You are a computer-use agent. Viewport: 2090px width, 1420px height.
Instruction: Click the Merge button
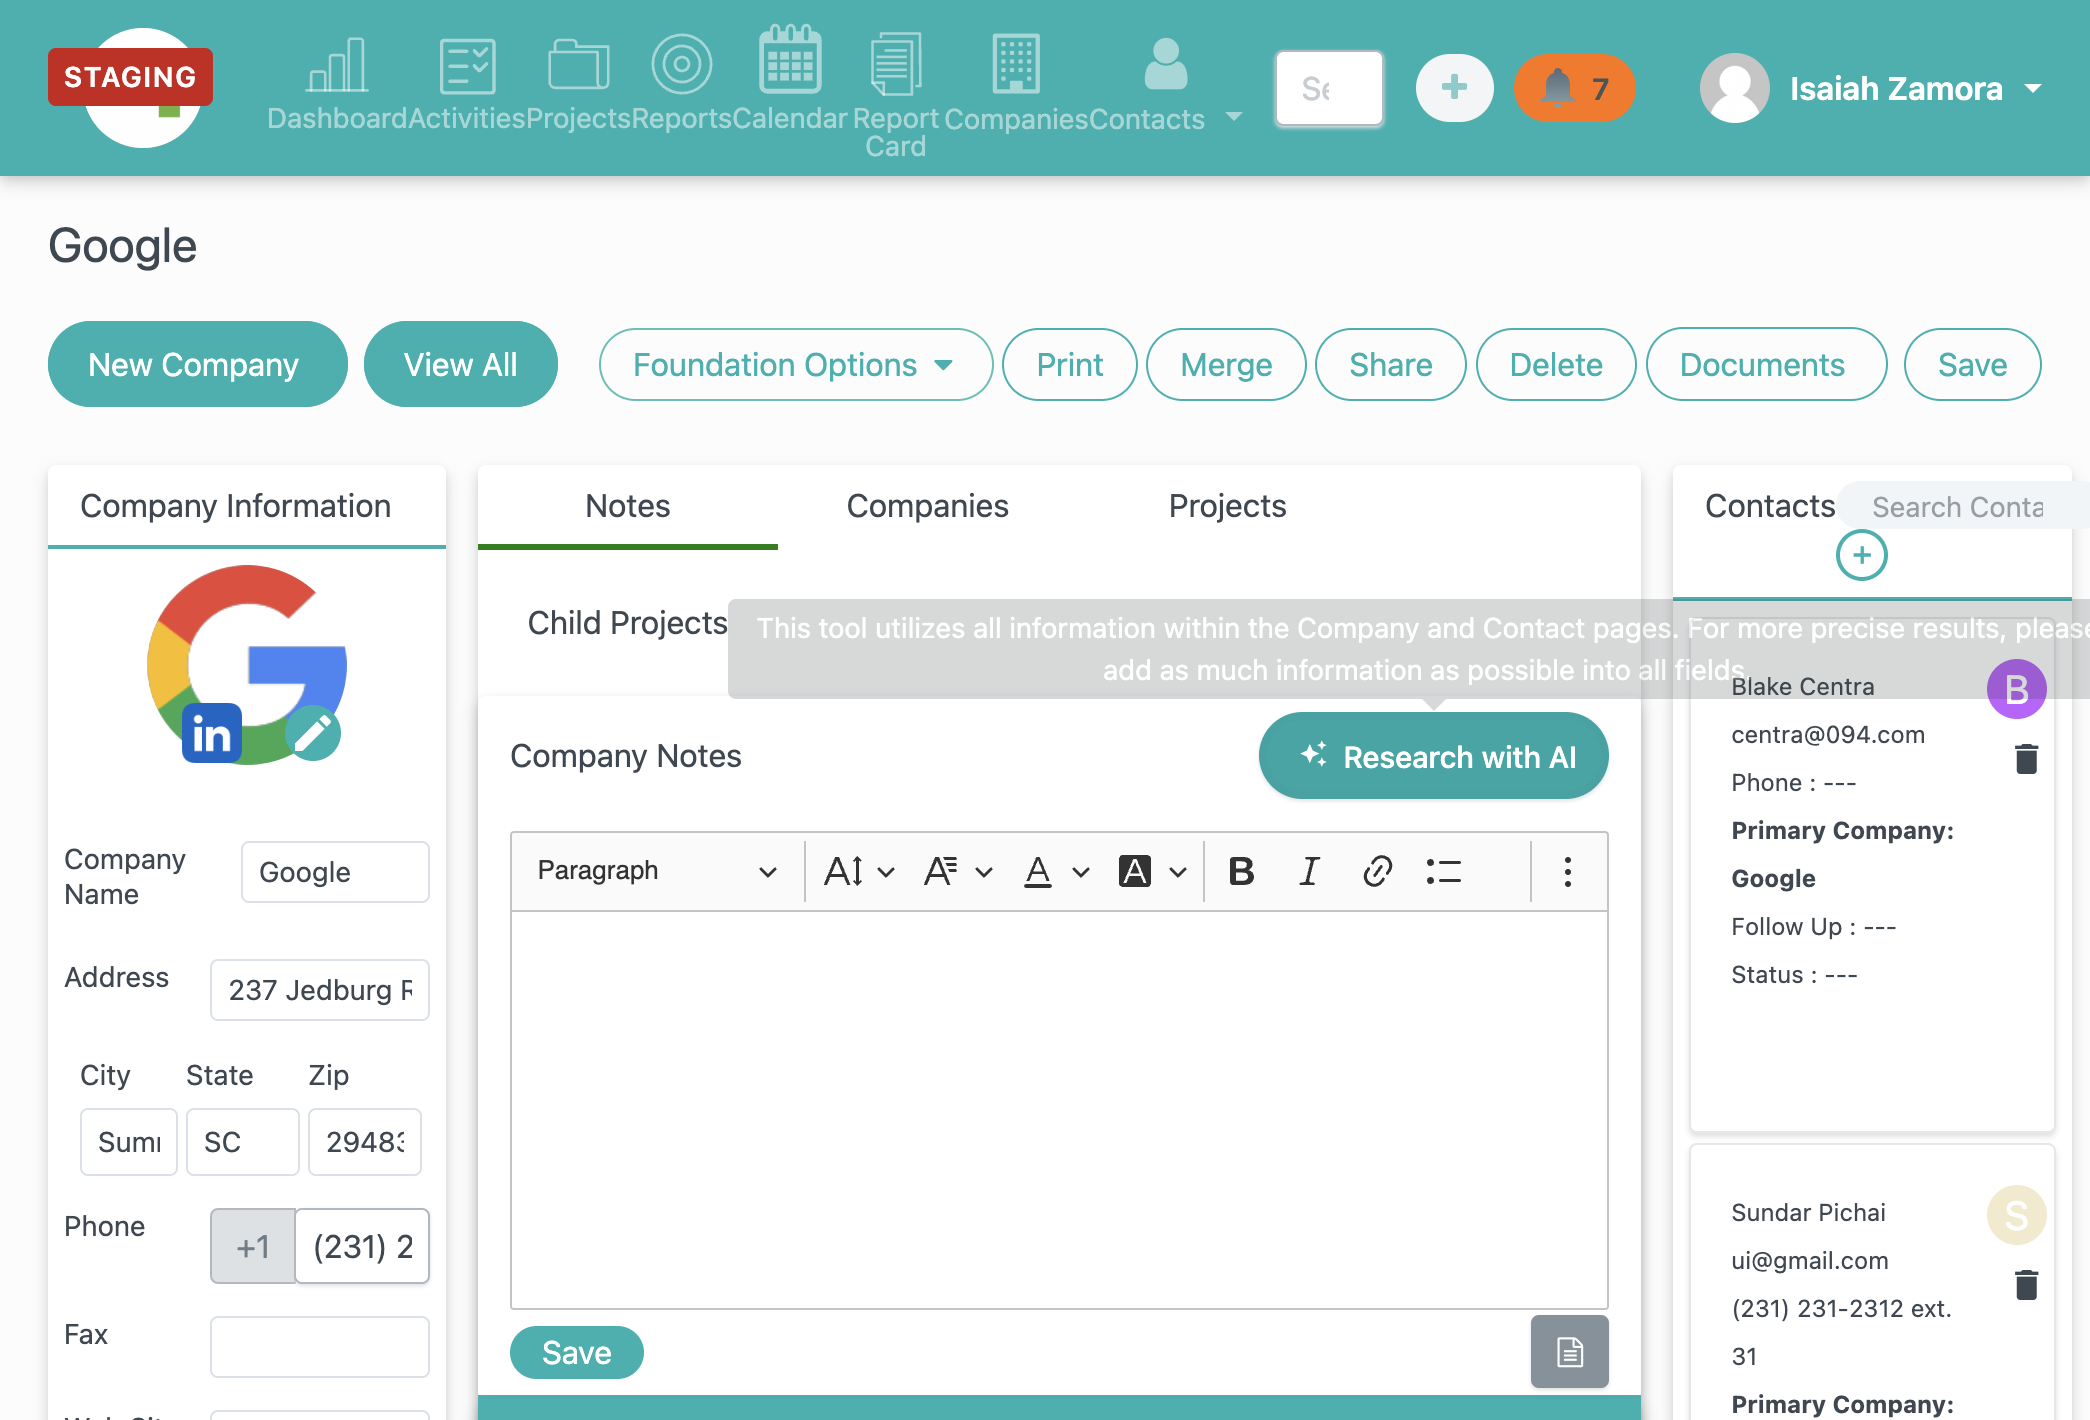tap(1226, 365)
